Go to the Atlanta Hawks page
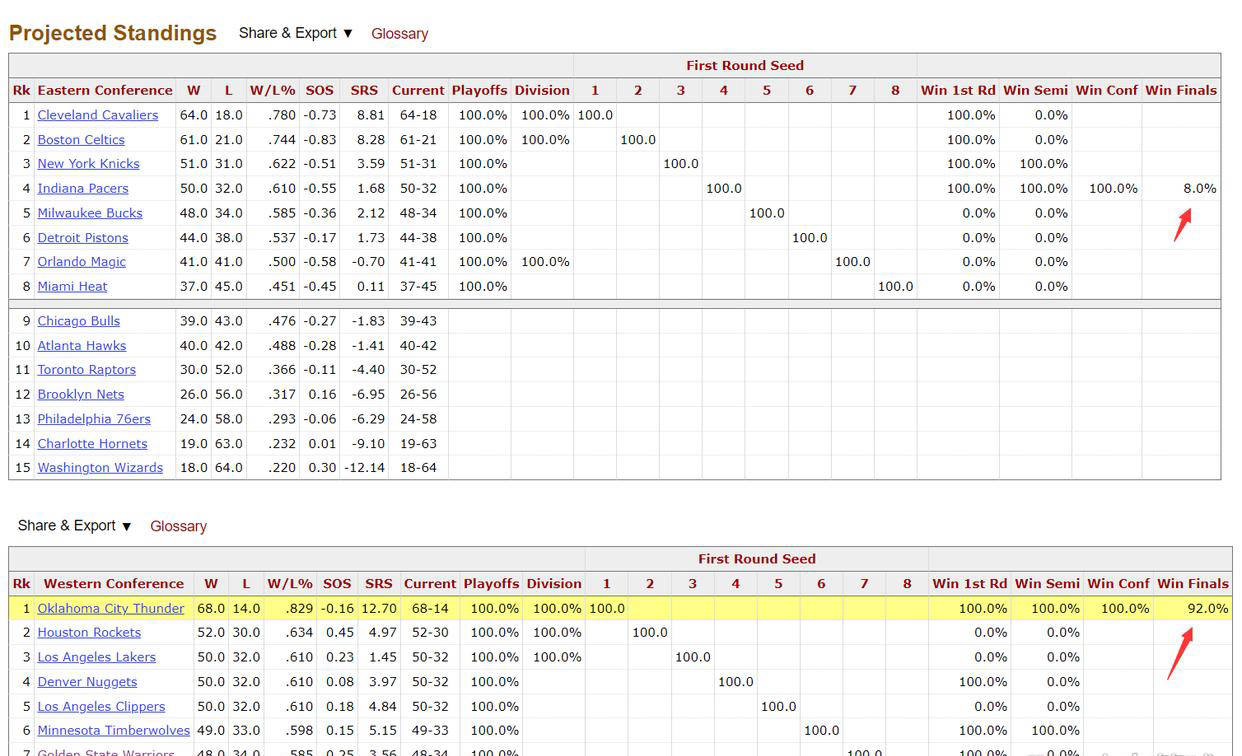1242x756 pixels. (x=82, y=346)
